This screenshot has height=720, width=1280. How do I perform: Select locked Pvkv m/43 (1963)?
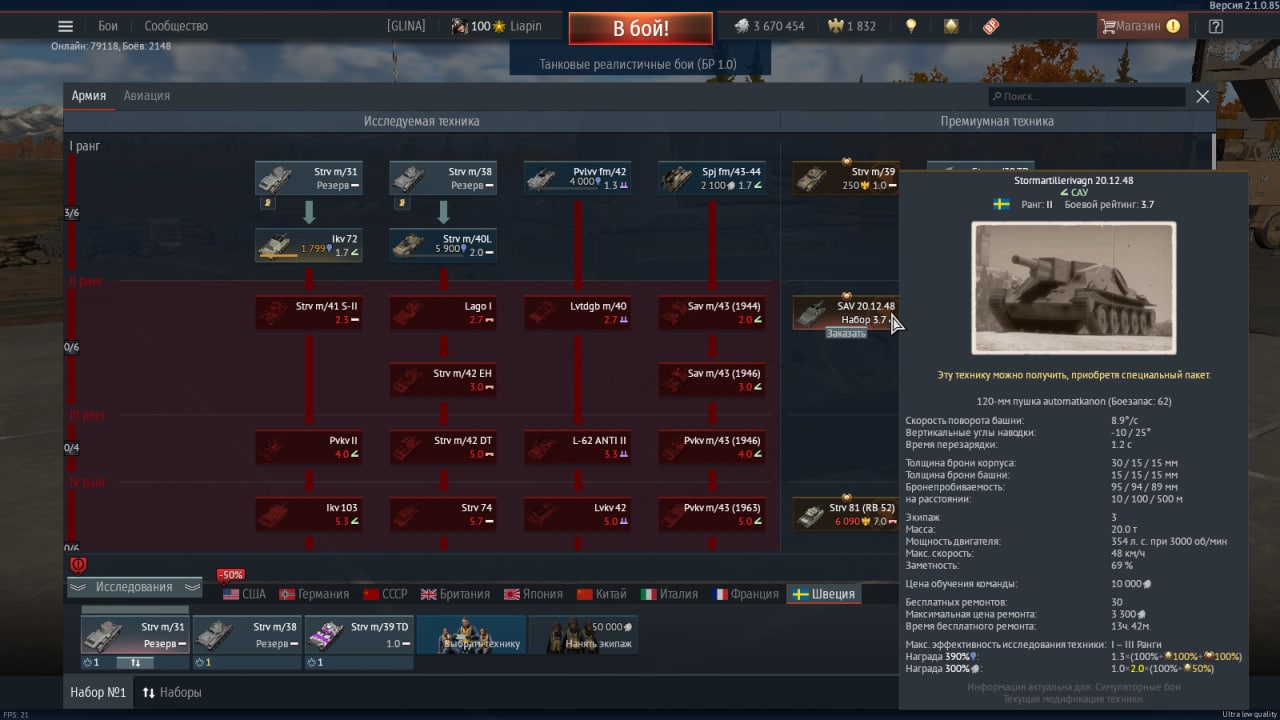[712, 514]
